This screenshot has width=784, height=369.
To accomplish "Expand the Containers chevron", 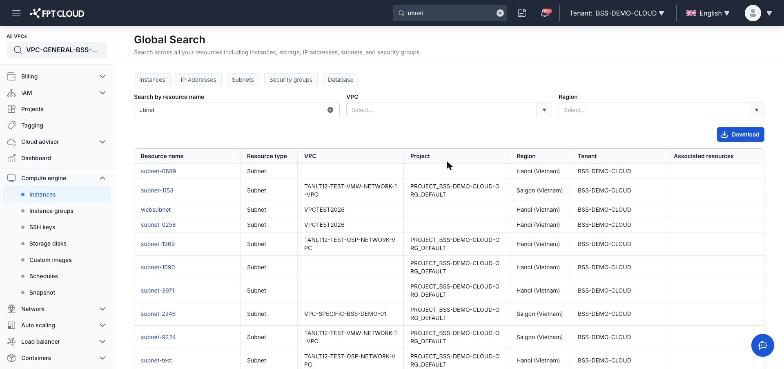I will (102, 358).
